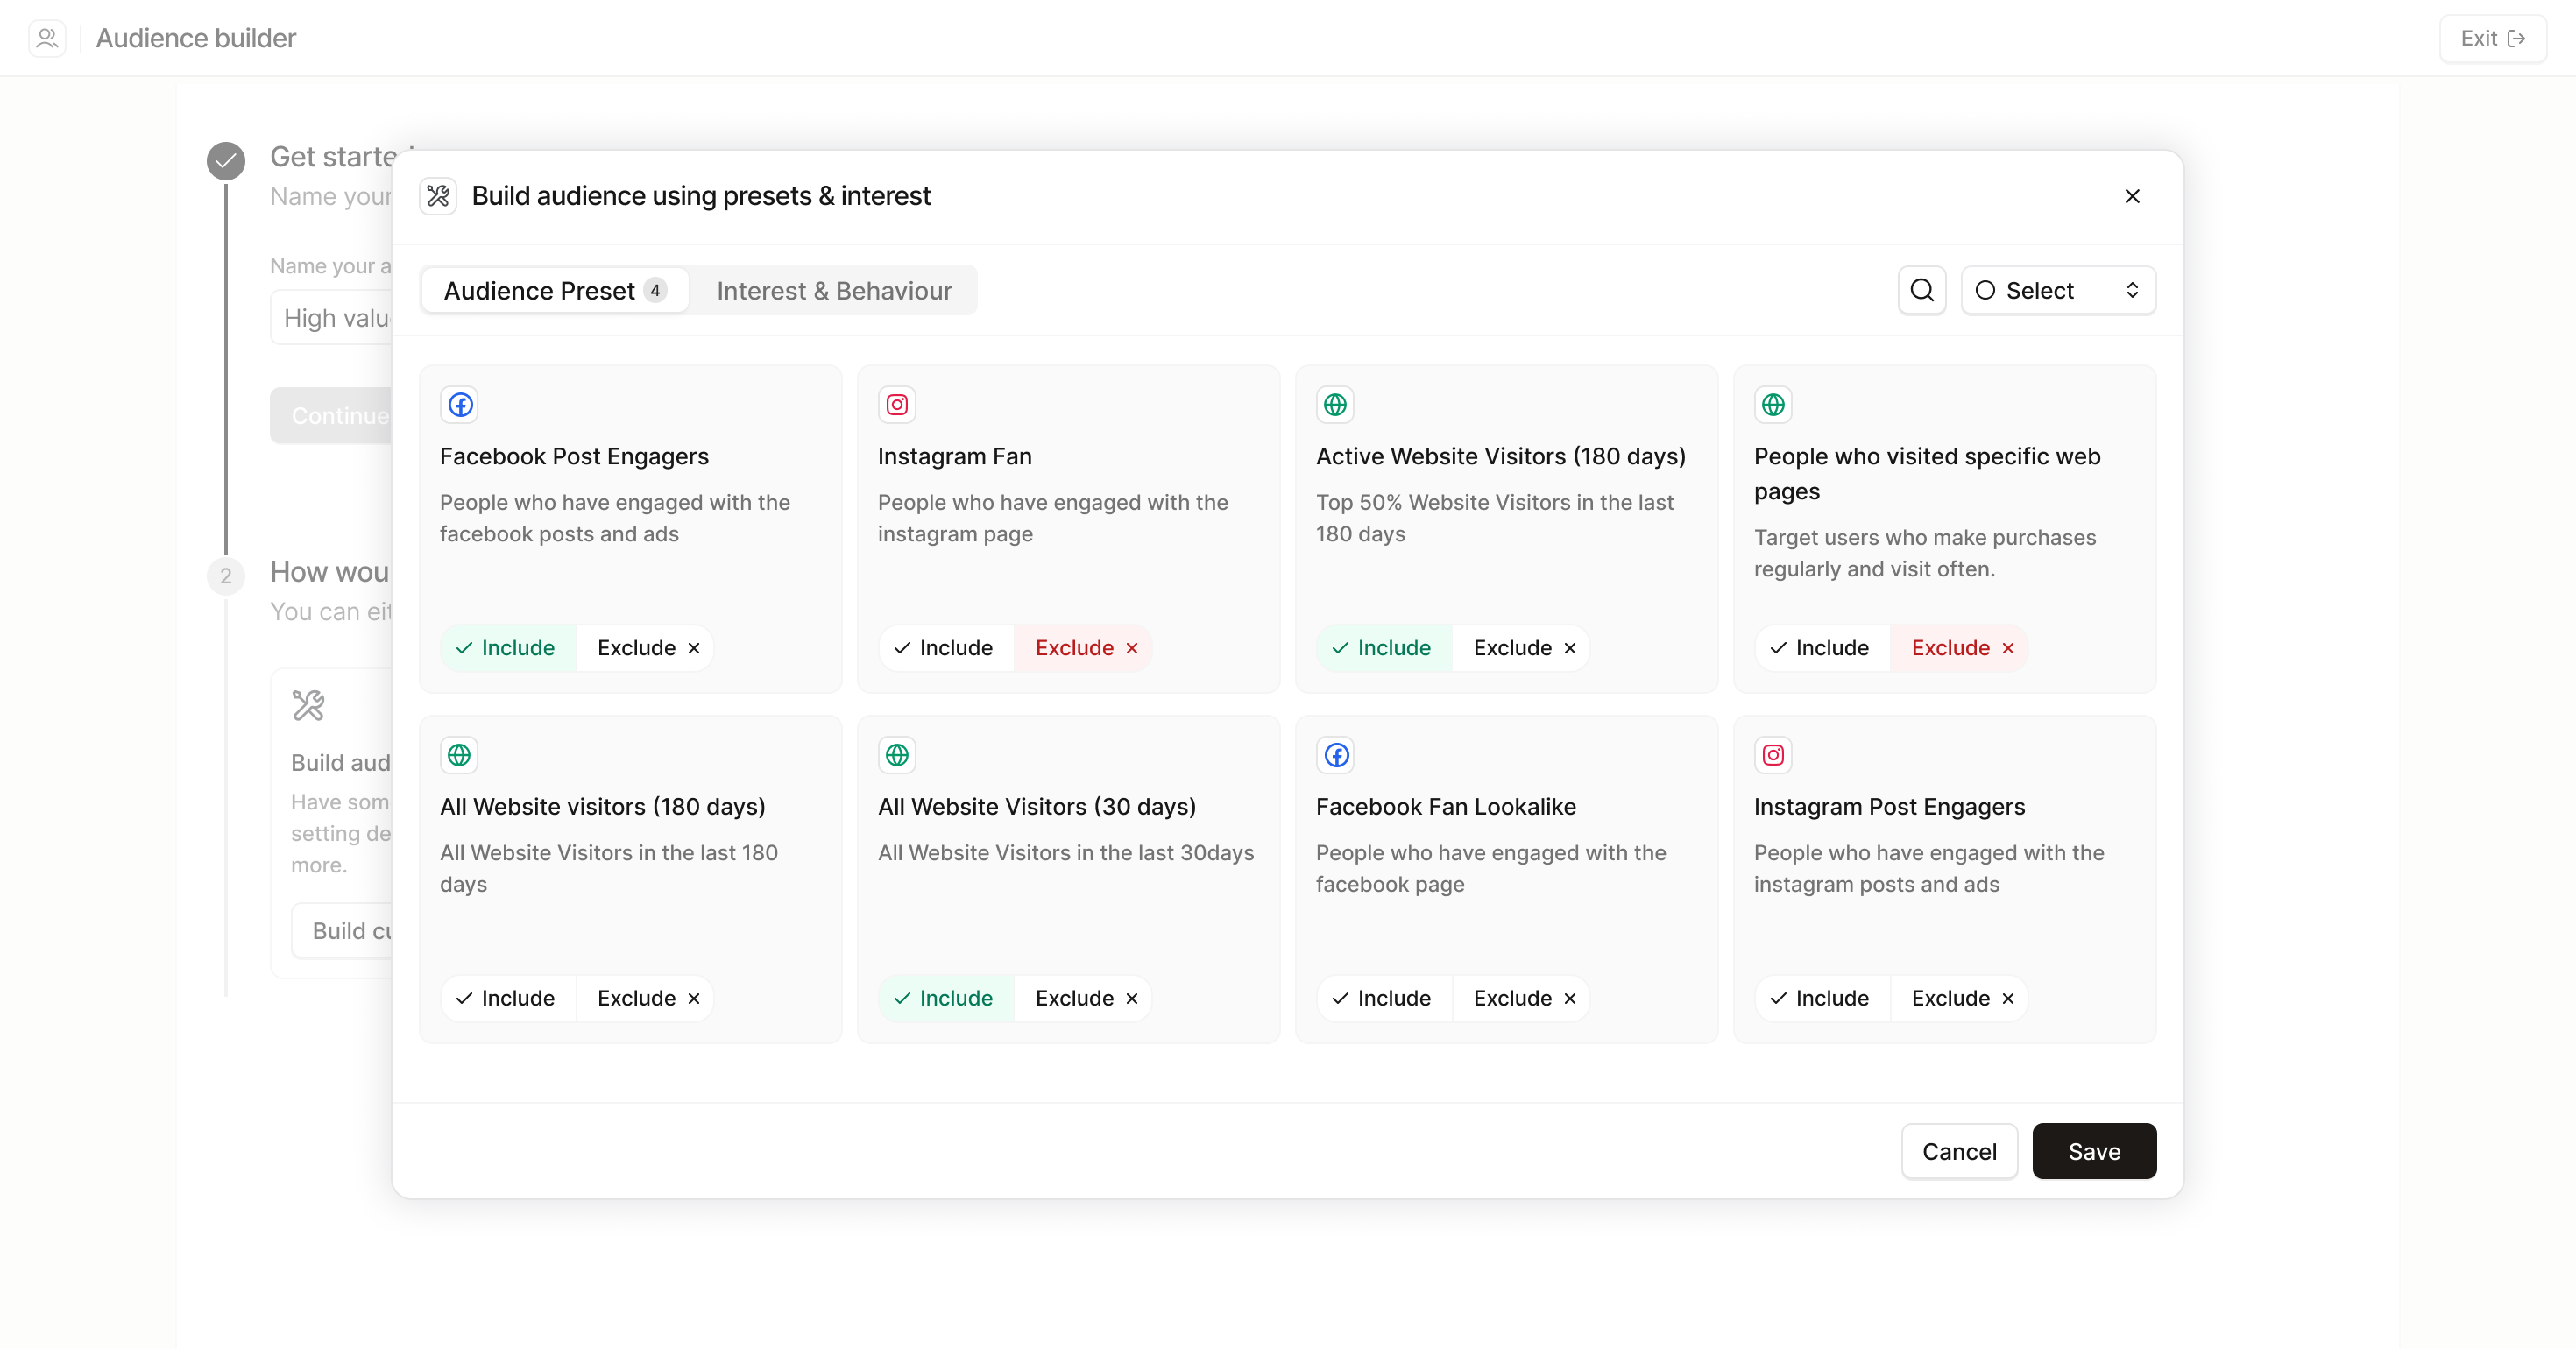This screenshot has width=2576, height=1349.
Task: Exclude All Website visitors (180 days)
Action: pos(646,998)
